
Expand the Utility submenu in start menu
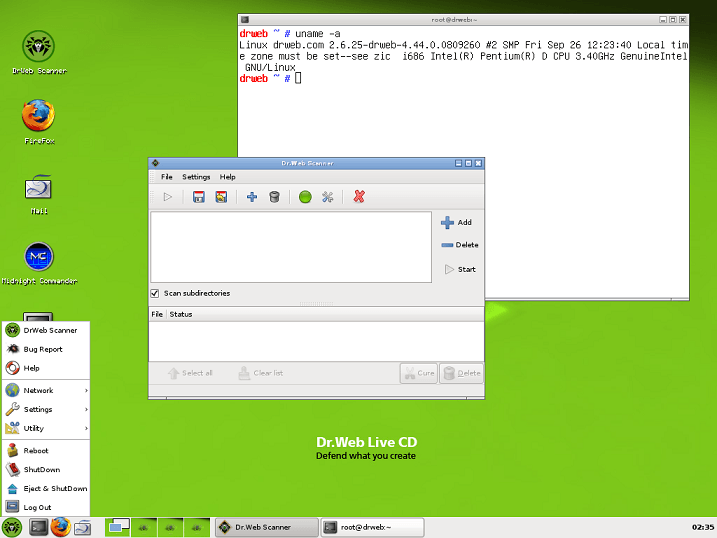46,428
